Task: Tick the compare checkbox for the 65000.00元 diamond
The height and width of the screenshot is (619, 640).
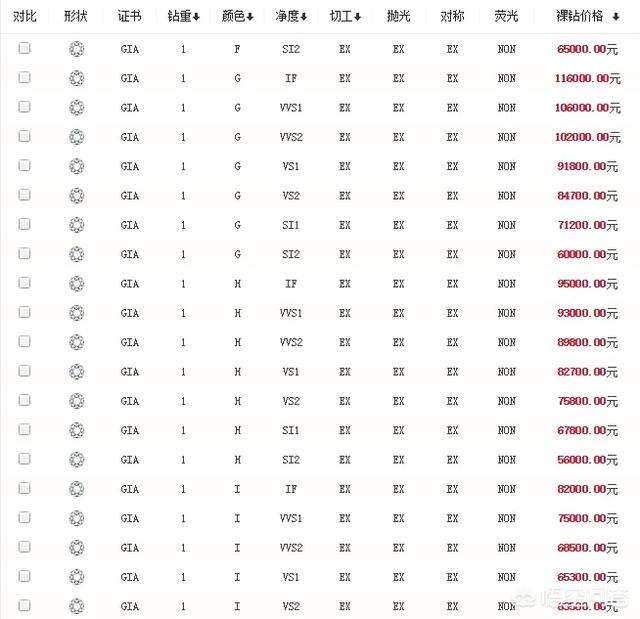Action: click(x=25, y=48)
